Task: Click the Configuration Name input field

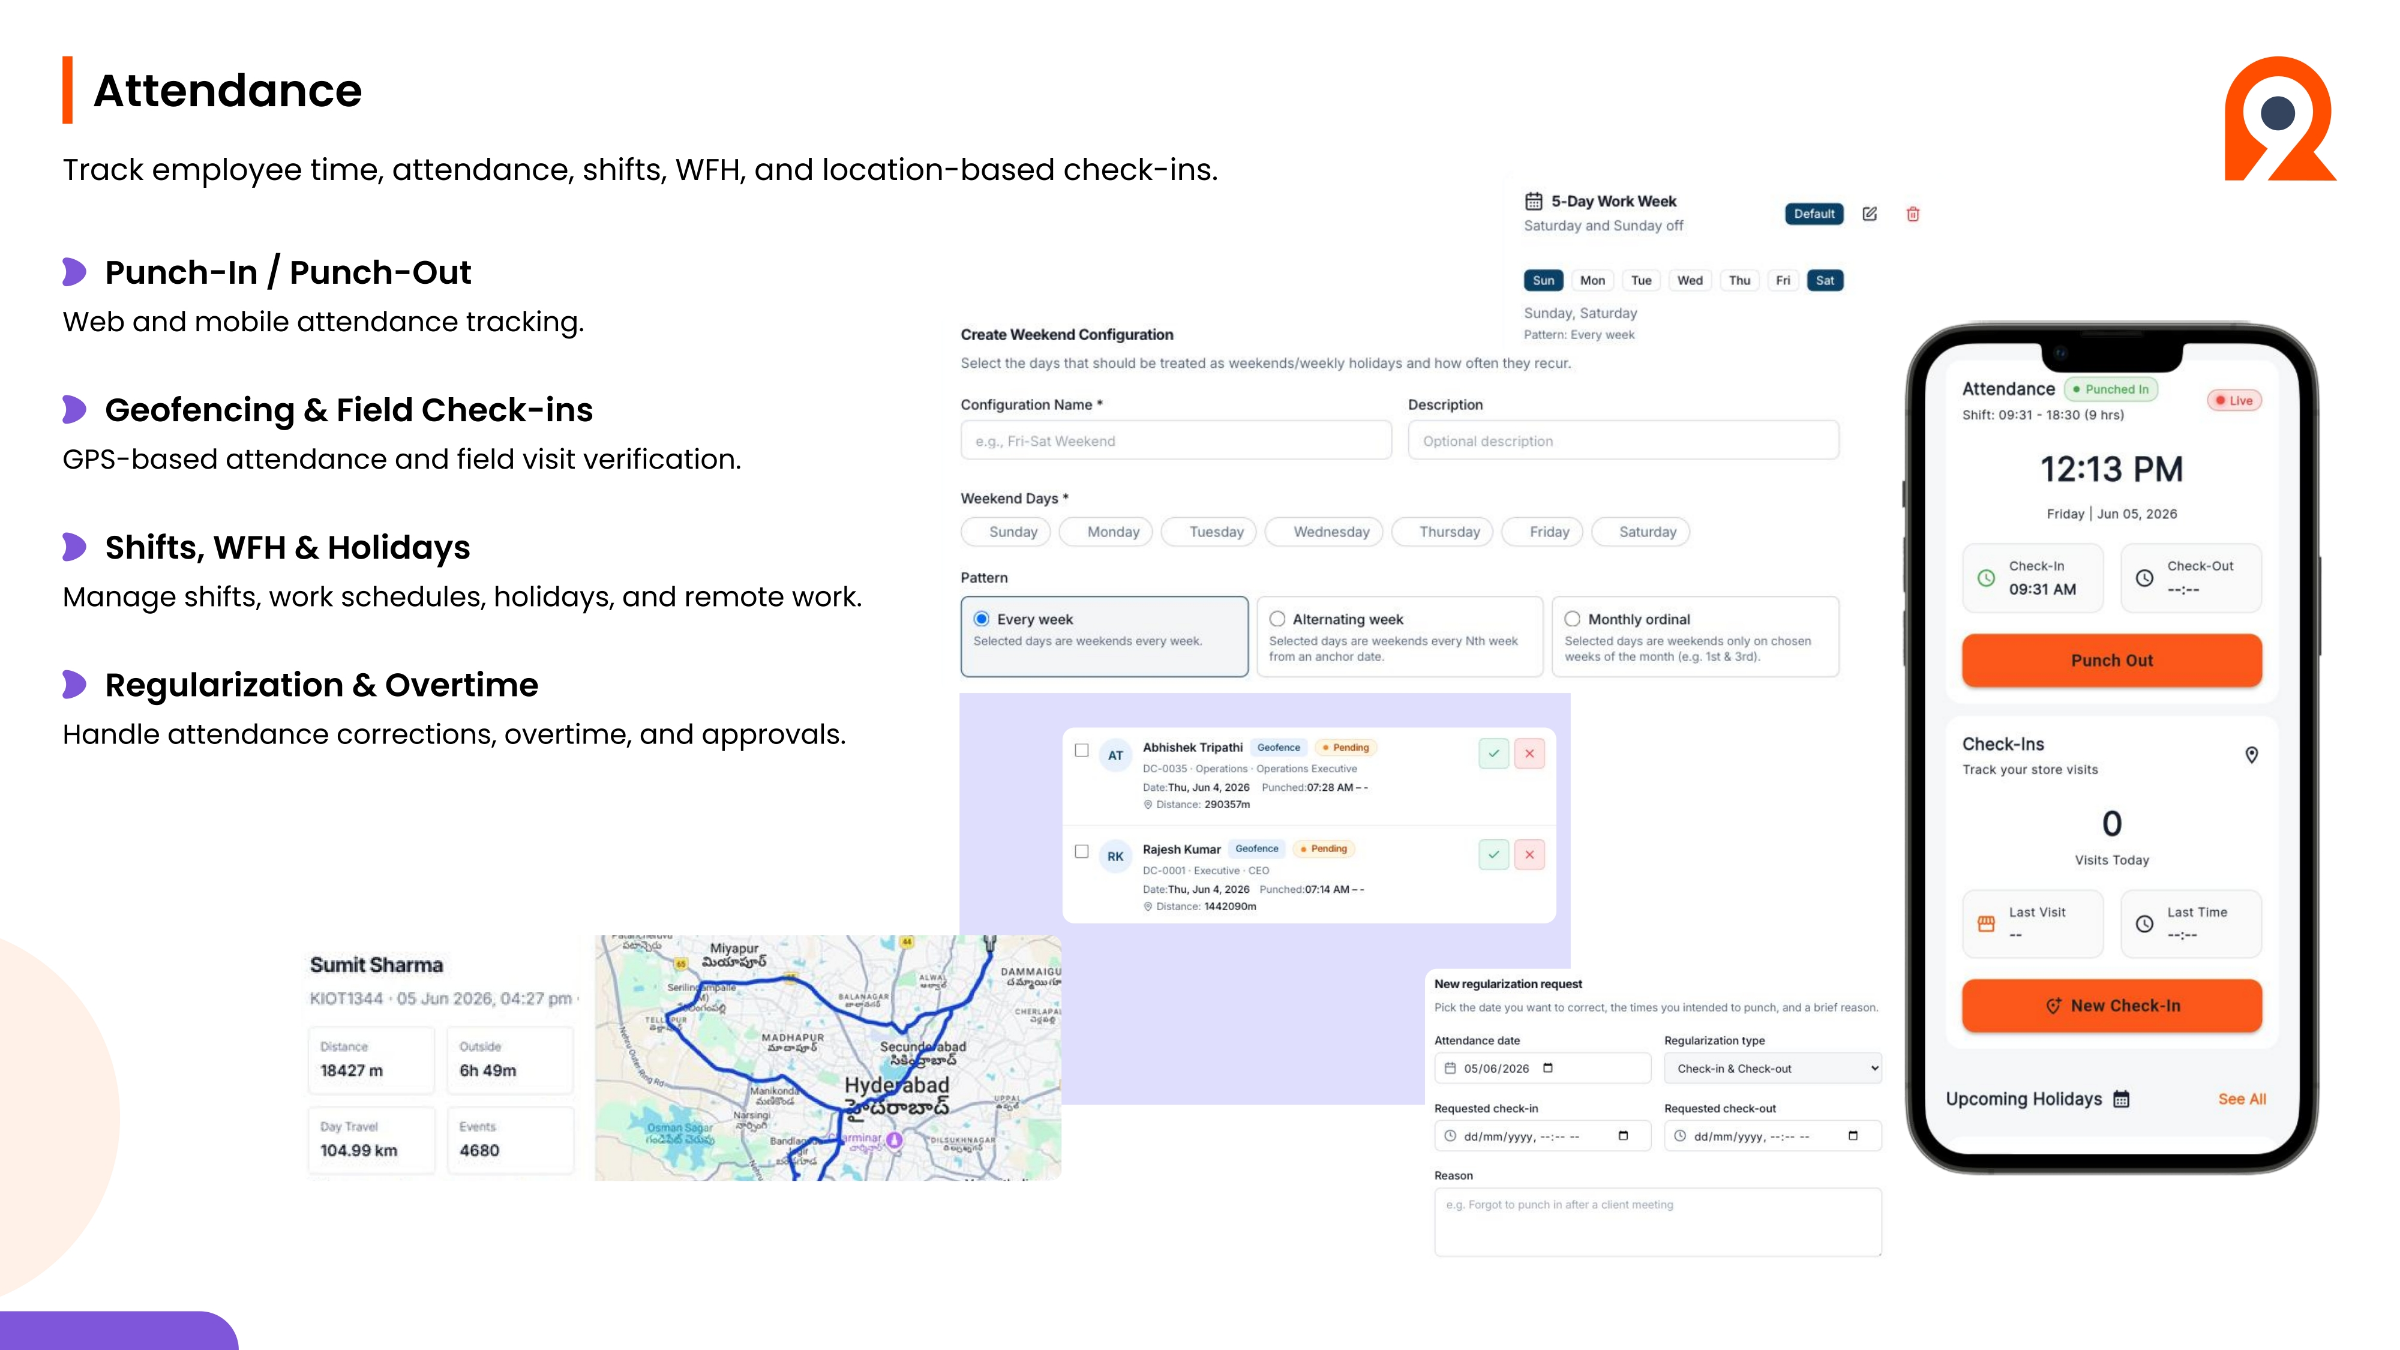Action: point(1176,441)
